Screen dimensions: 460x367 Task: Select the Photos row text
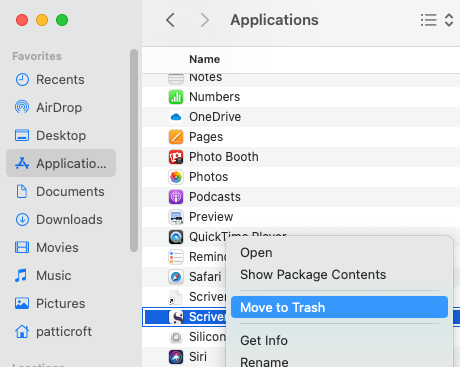click(x=209, y=177)
